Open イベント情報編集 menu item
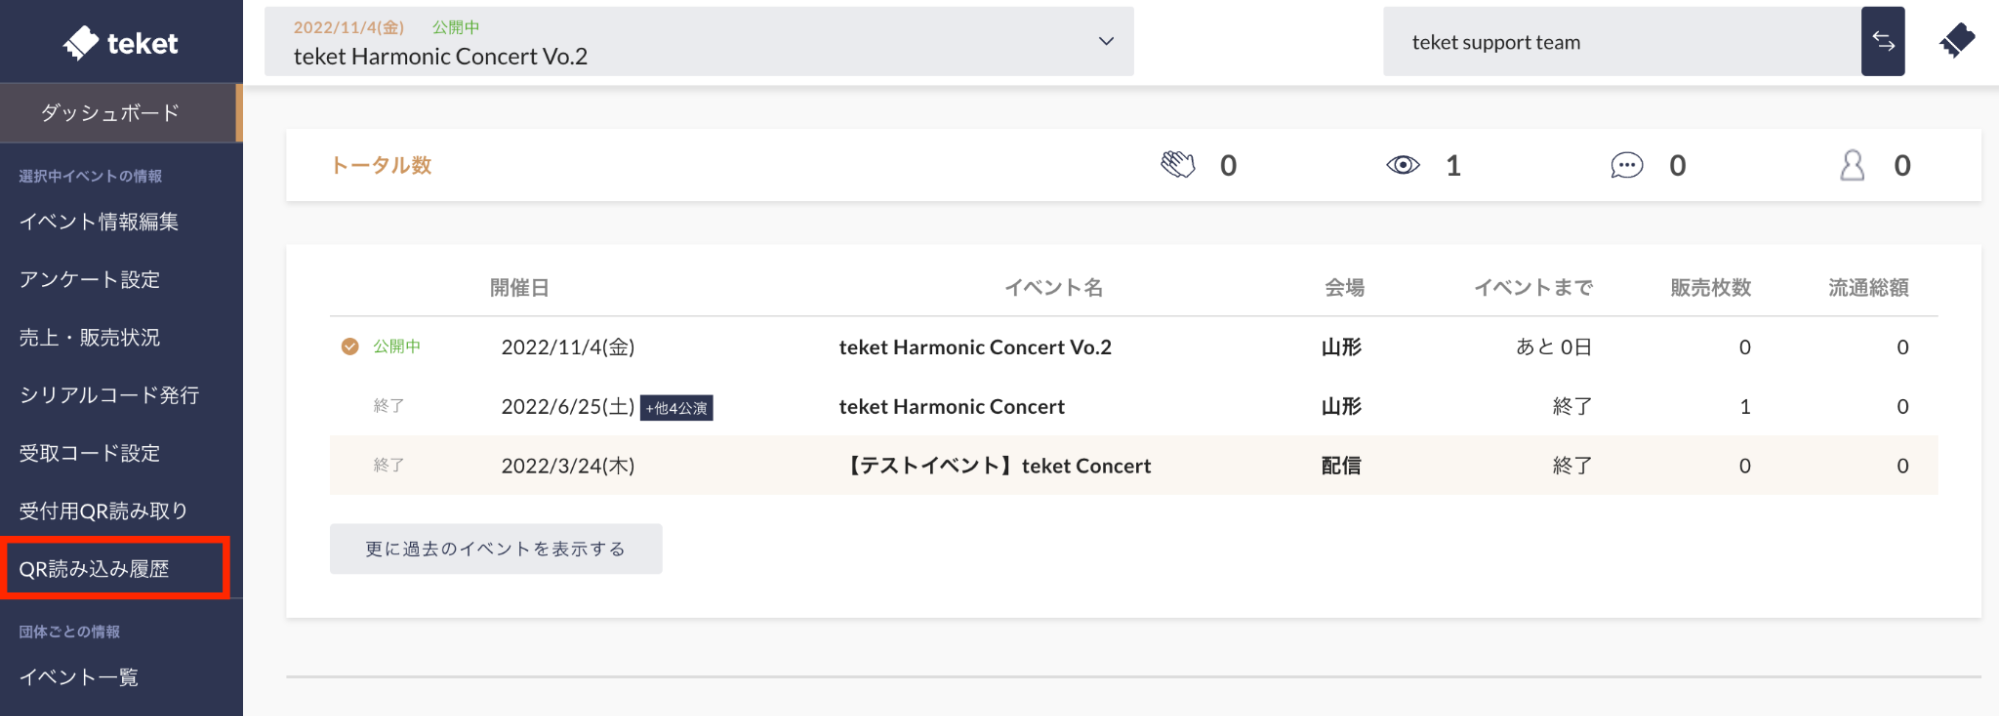 (99, 222)
